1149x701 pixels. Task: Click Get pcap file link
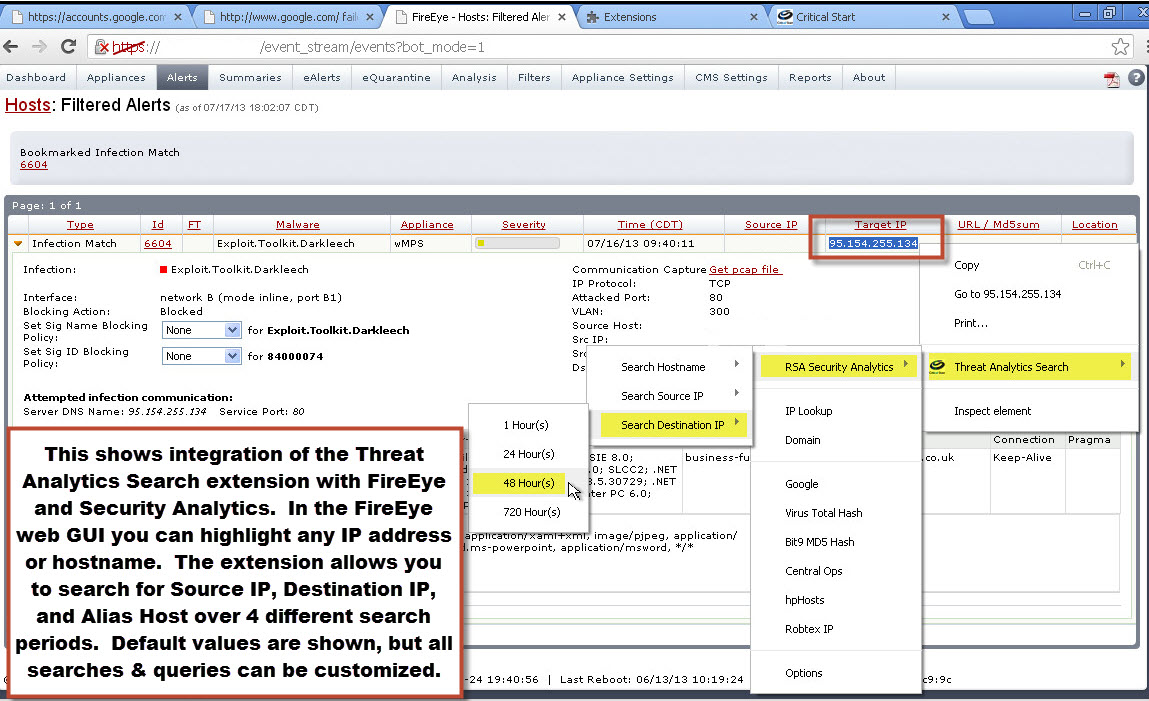(745, 270)
